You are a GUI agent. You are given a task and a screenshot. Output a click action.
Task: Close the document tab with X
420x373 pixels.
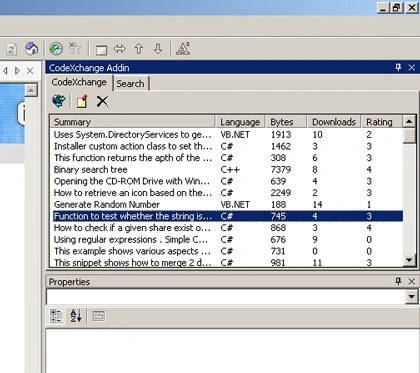point(30,71)
